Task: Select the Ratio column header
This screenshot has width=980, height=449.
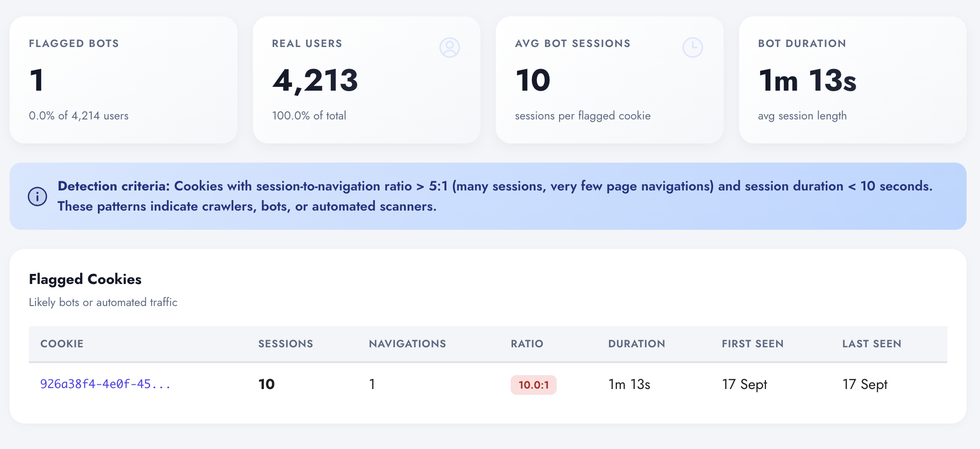Action: coord(527,344)
